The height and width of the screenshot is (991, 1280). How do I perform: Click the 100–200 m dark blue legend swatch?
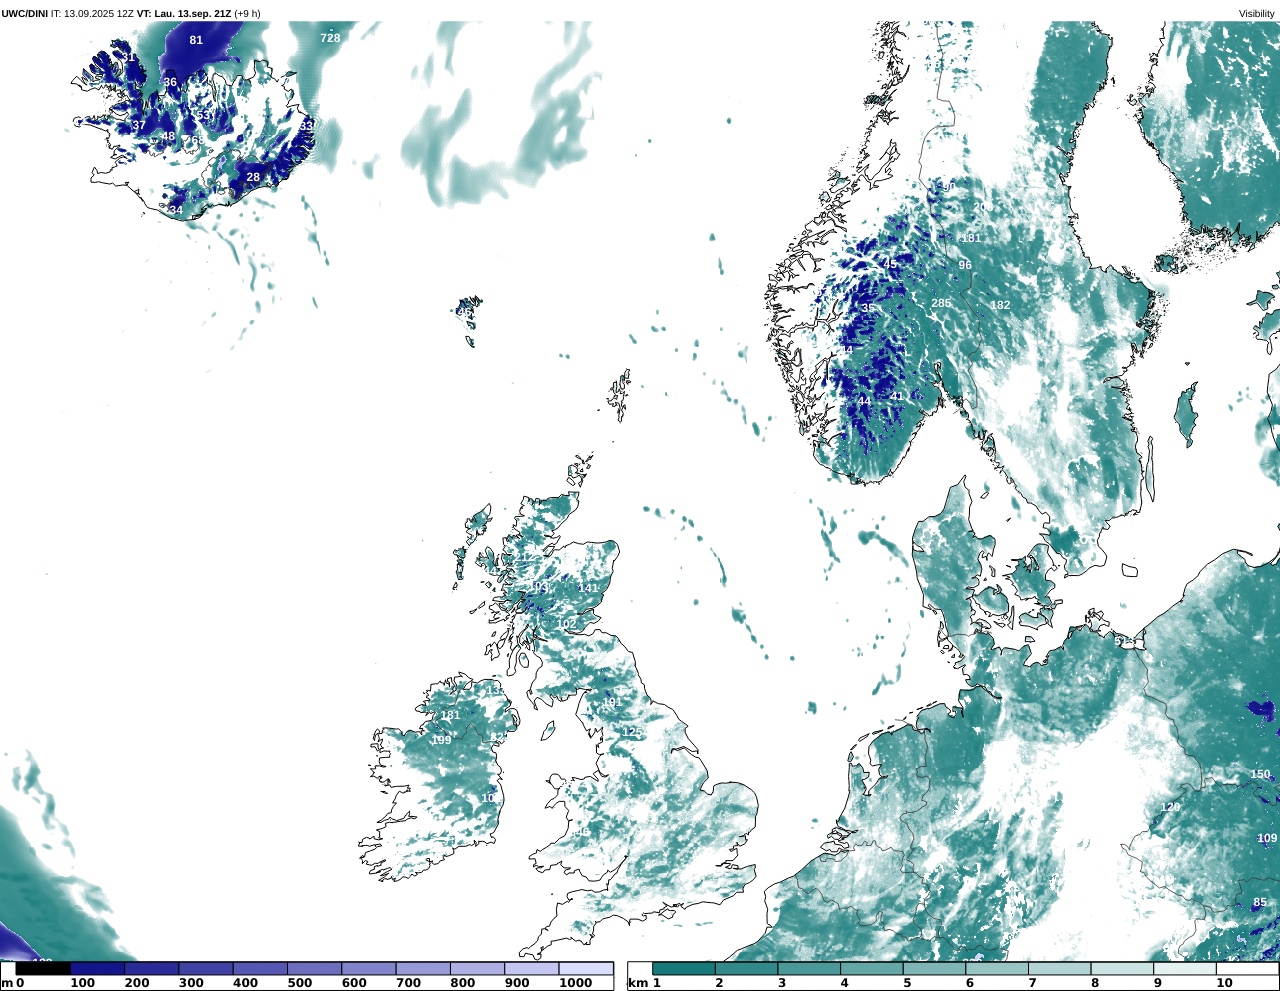click(x=97, y=968)
